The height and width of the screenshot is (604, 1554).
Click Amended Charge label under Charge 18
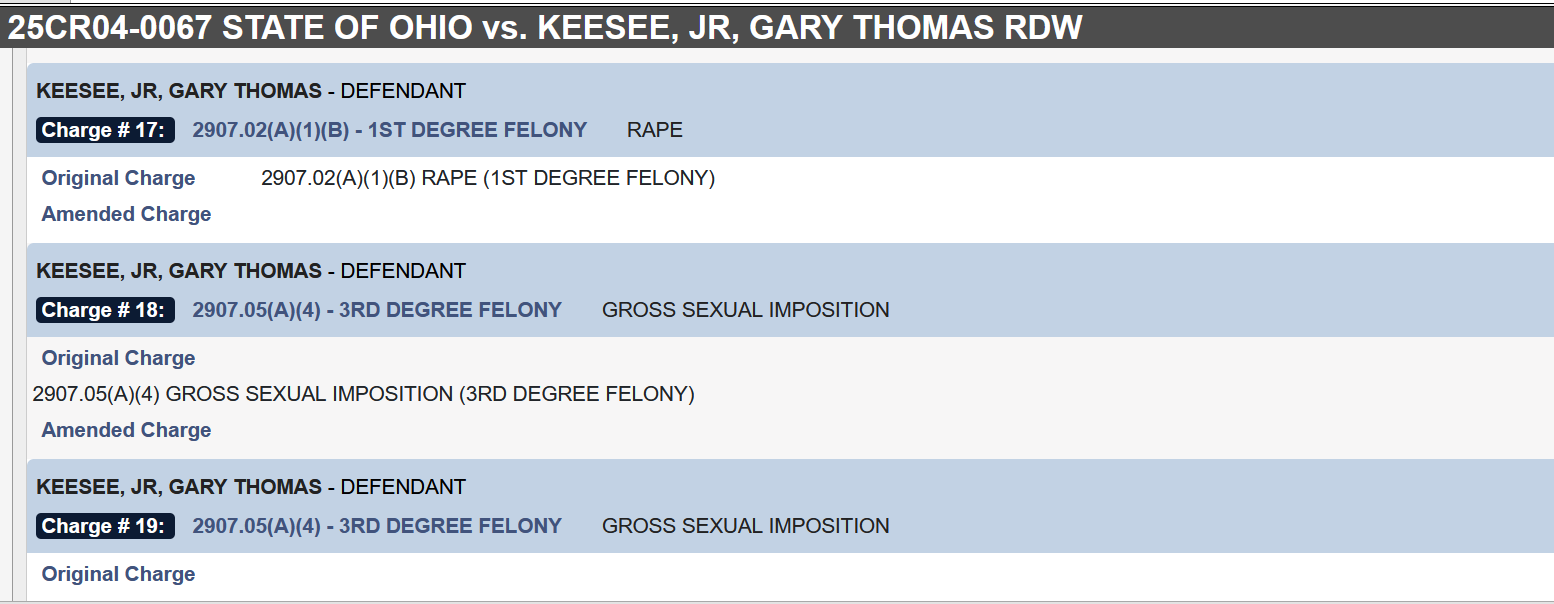pyautogui.click(x=126, y=430)
